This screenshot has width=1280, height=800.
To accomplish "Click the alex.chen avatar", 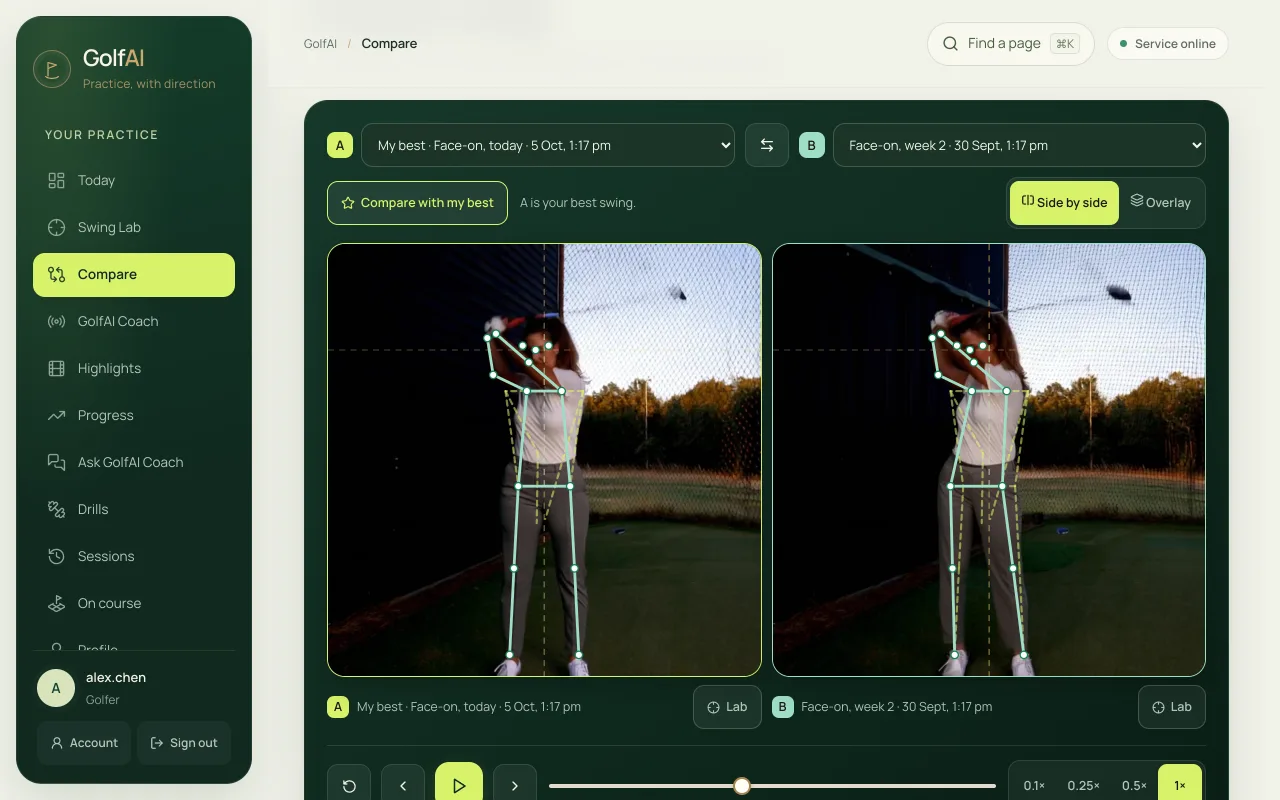I will click(x=56, y=688).
